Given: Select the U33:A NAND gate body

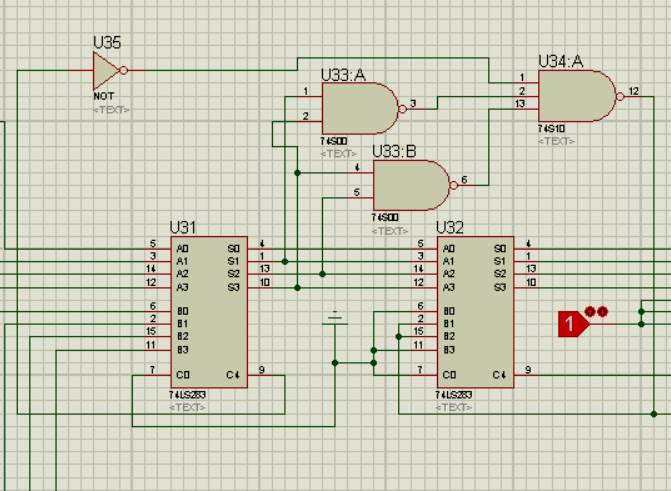Looking at the screenshot, I should [360, 109].
